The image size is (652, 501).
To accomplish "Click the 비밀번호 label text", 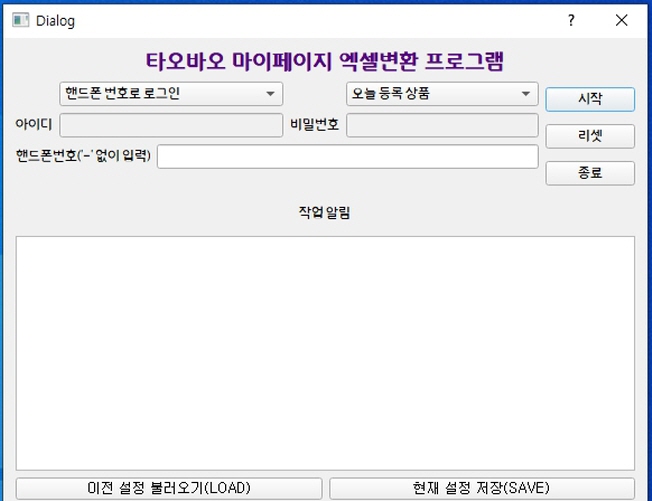I will click(314, 125).
